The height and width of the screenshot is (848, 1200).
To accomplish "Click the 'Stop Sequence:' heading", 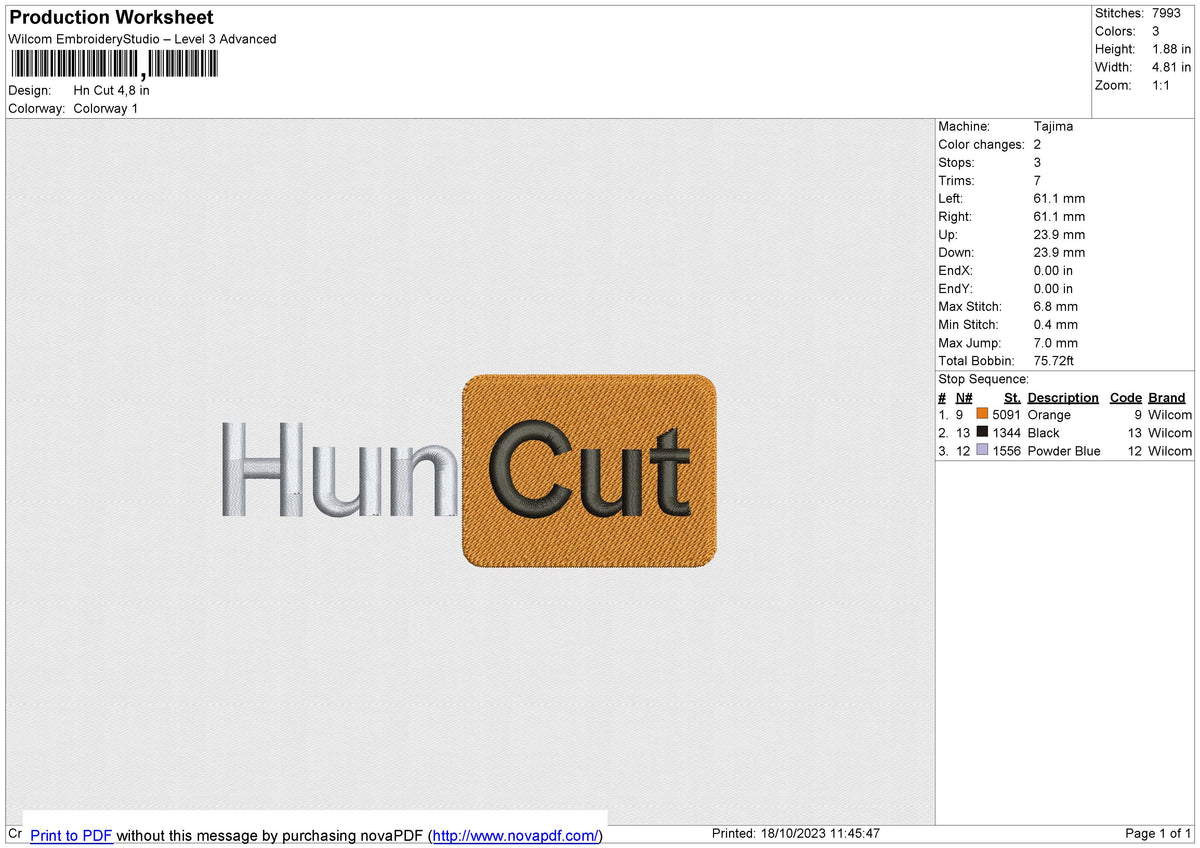I will (983, 379).
